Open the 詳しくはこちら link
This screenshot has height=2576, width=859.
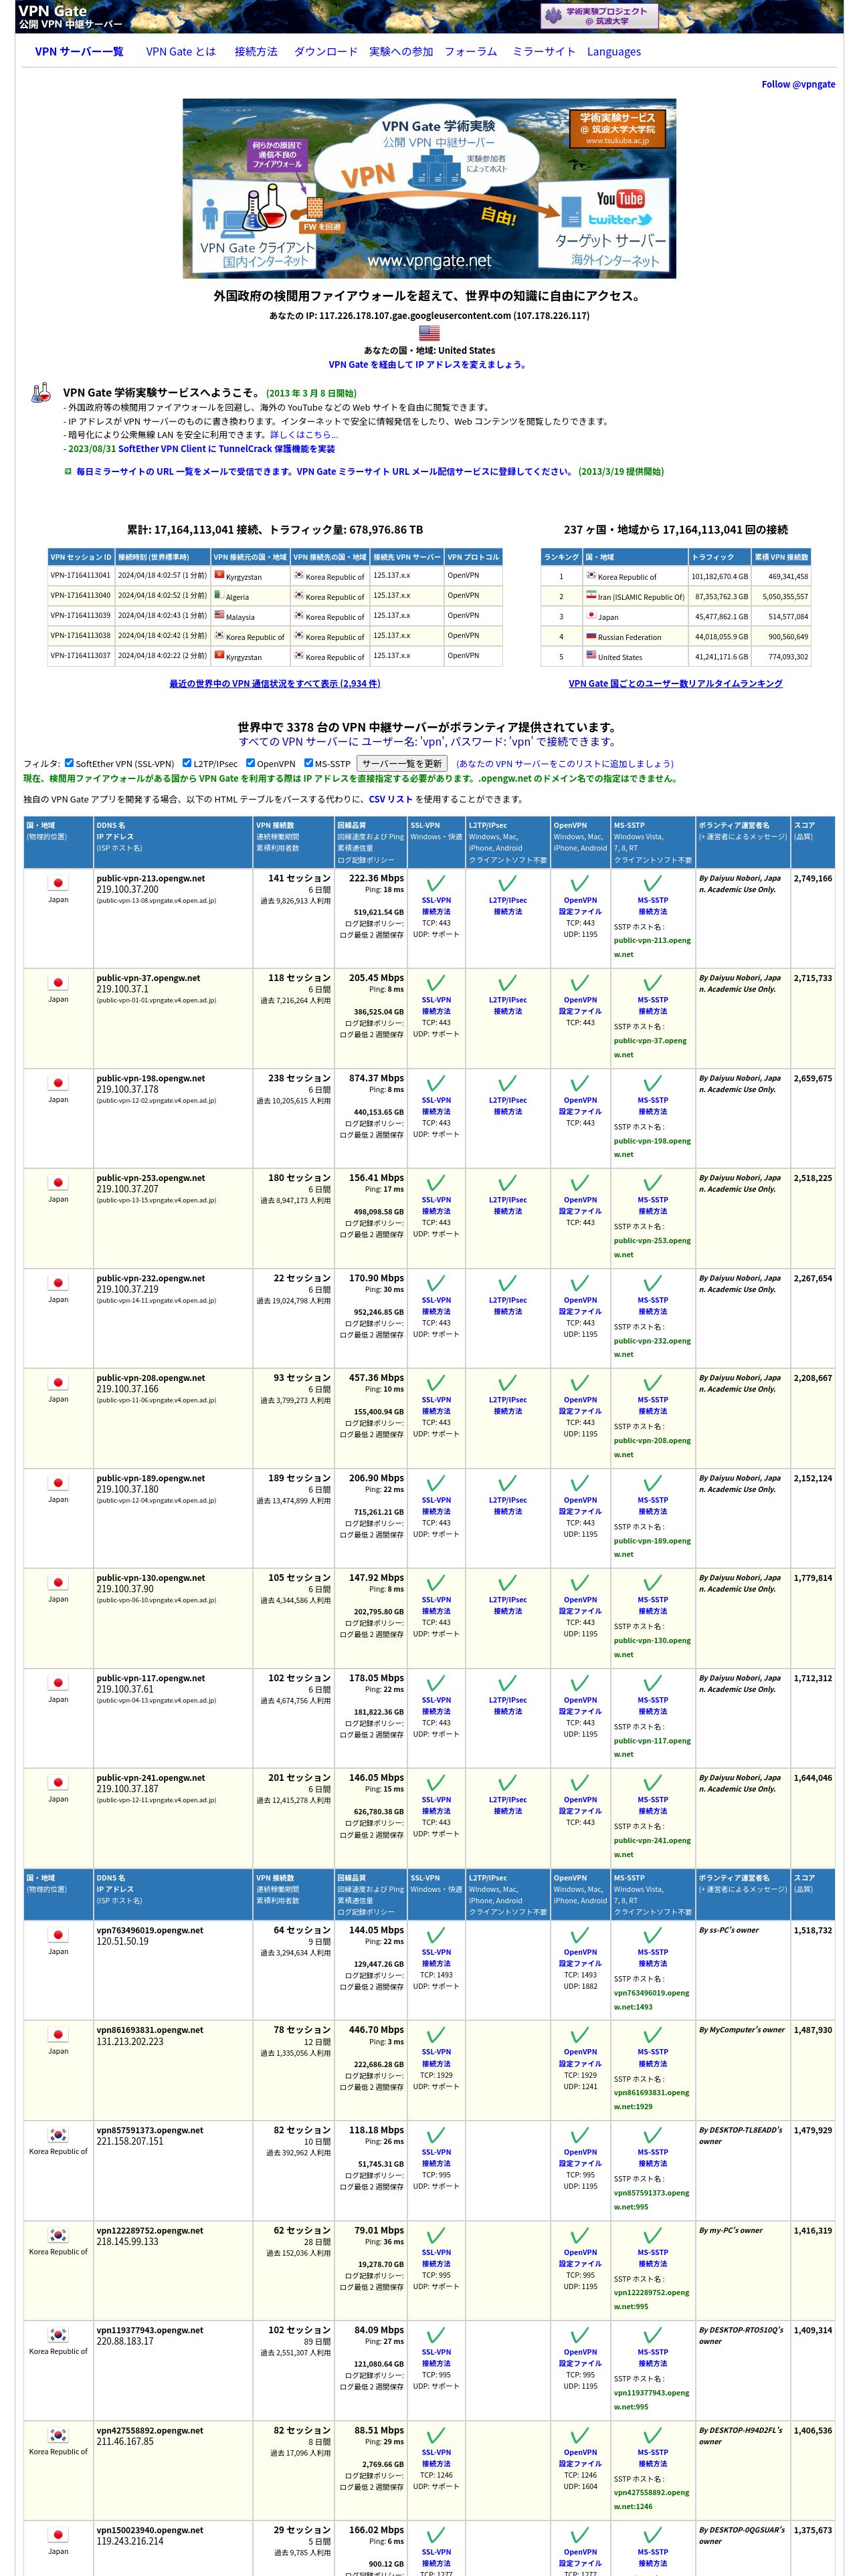(304, 435)
